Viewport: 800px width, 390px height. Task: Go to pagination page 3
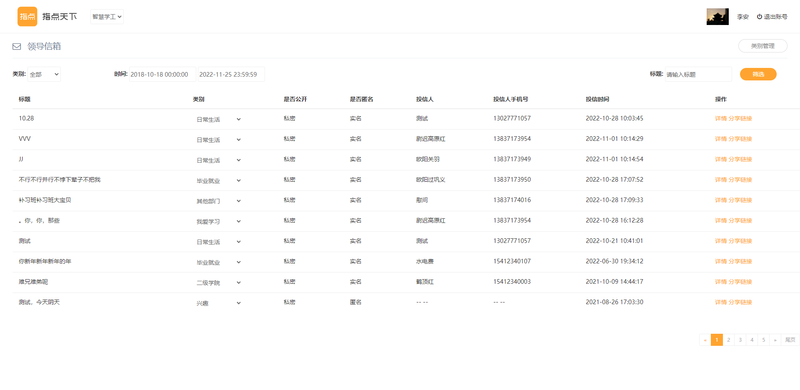(740, 339)
